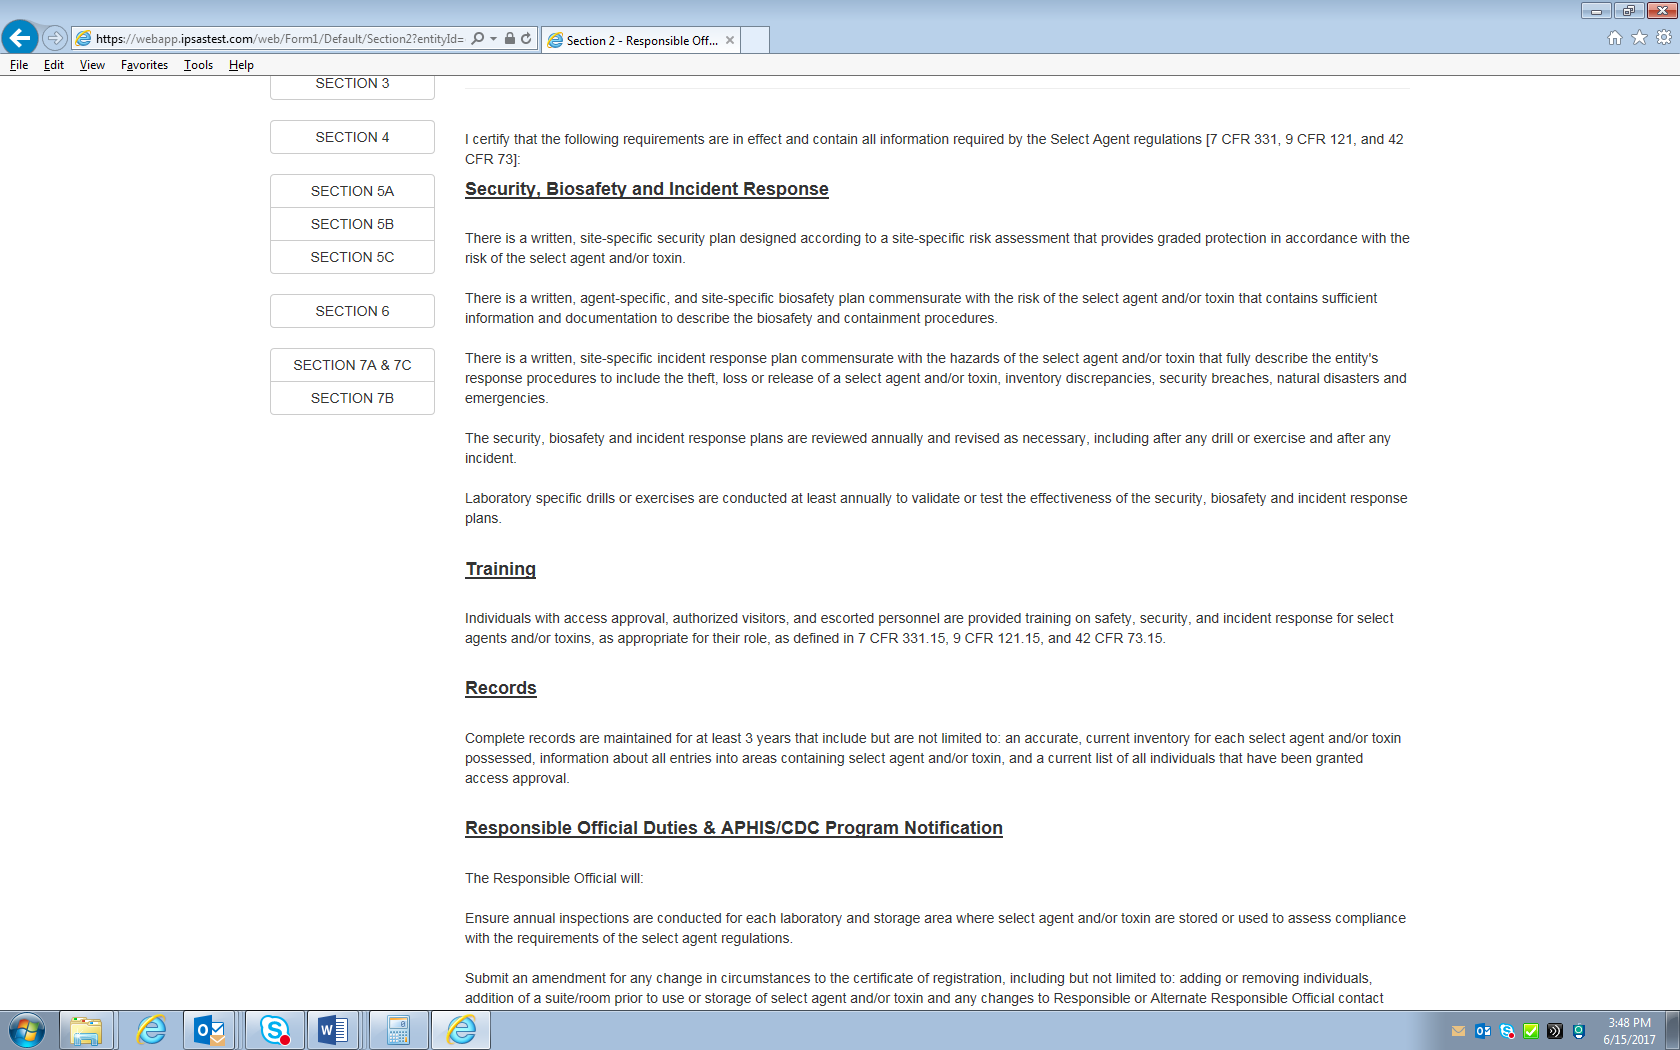Open the Favorites menu

(144, 65)
